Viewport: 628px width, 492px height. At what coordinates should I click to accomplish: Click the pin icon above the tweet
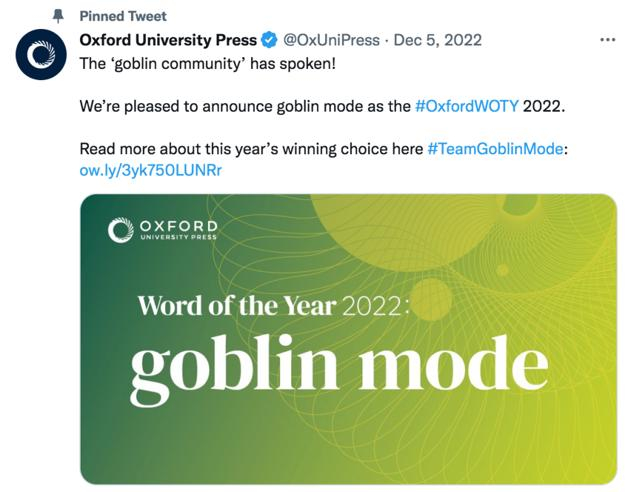[58, 16]
